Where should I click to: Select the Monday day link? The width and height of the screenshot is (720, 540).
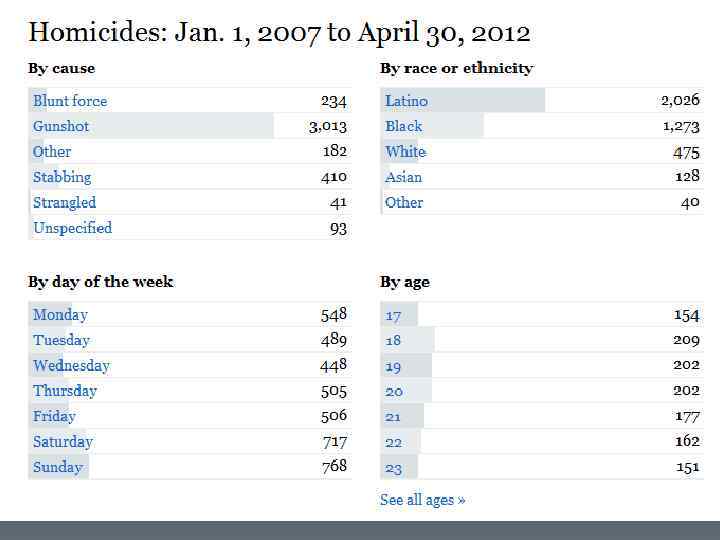(60, 315)
